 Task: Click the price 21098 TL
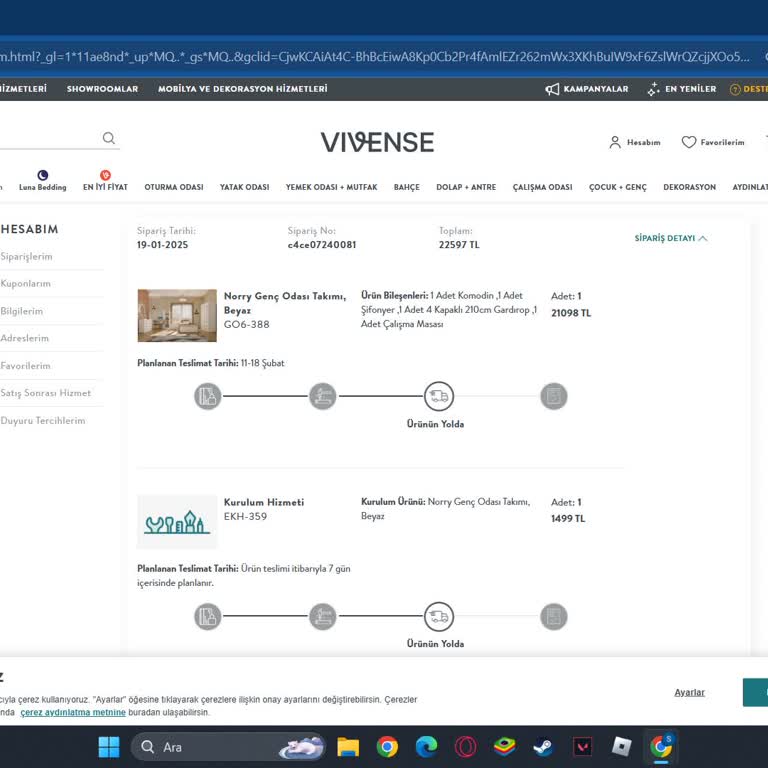pyautogui.click(x=571, y=313)
